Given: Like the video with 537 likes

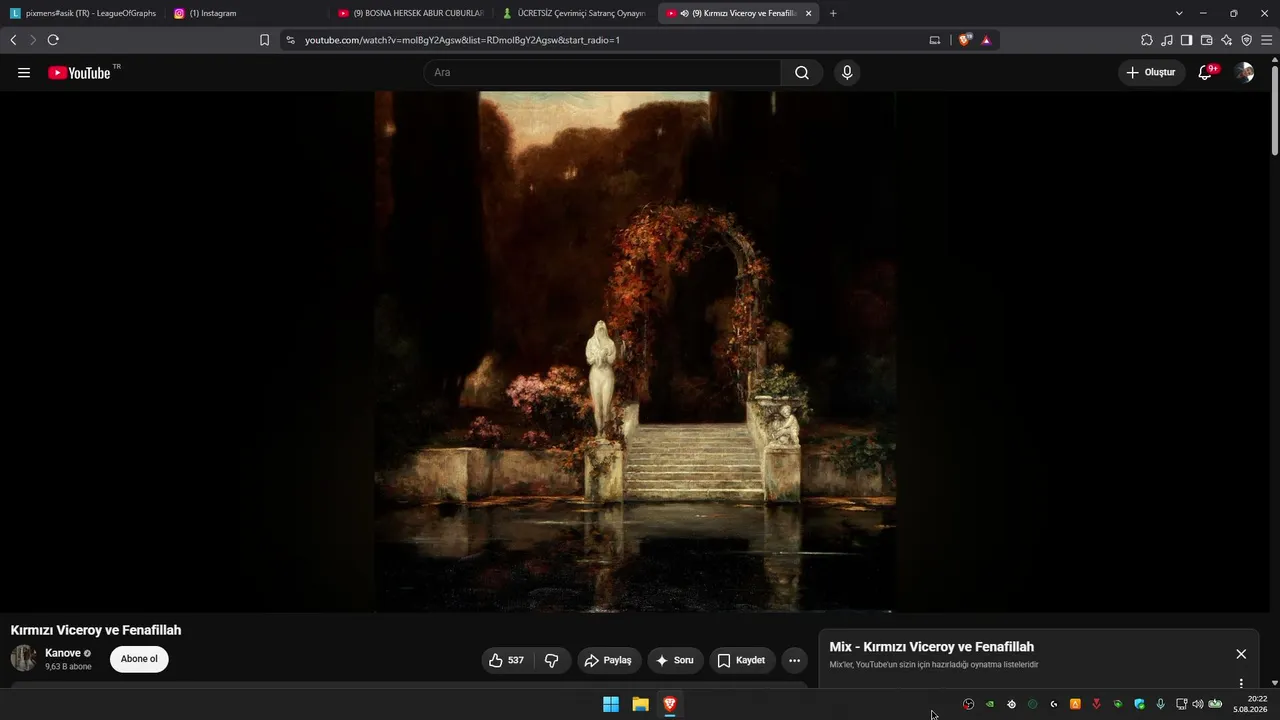Looking at the screenshot, I should pyautogui.click(x=507, y=660).
